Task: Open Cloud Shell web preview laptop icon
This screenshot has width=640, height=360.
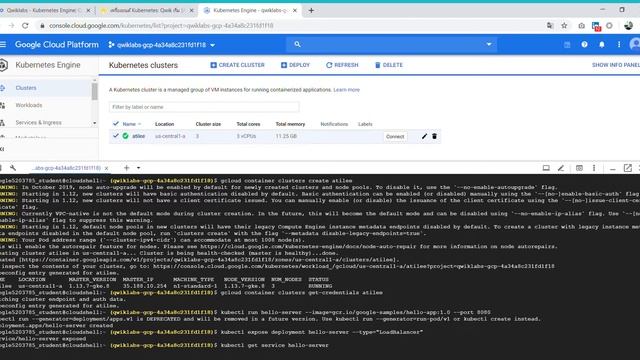Action: pos(546,168)
